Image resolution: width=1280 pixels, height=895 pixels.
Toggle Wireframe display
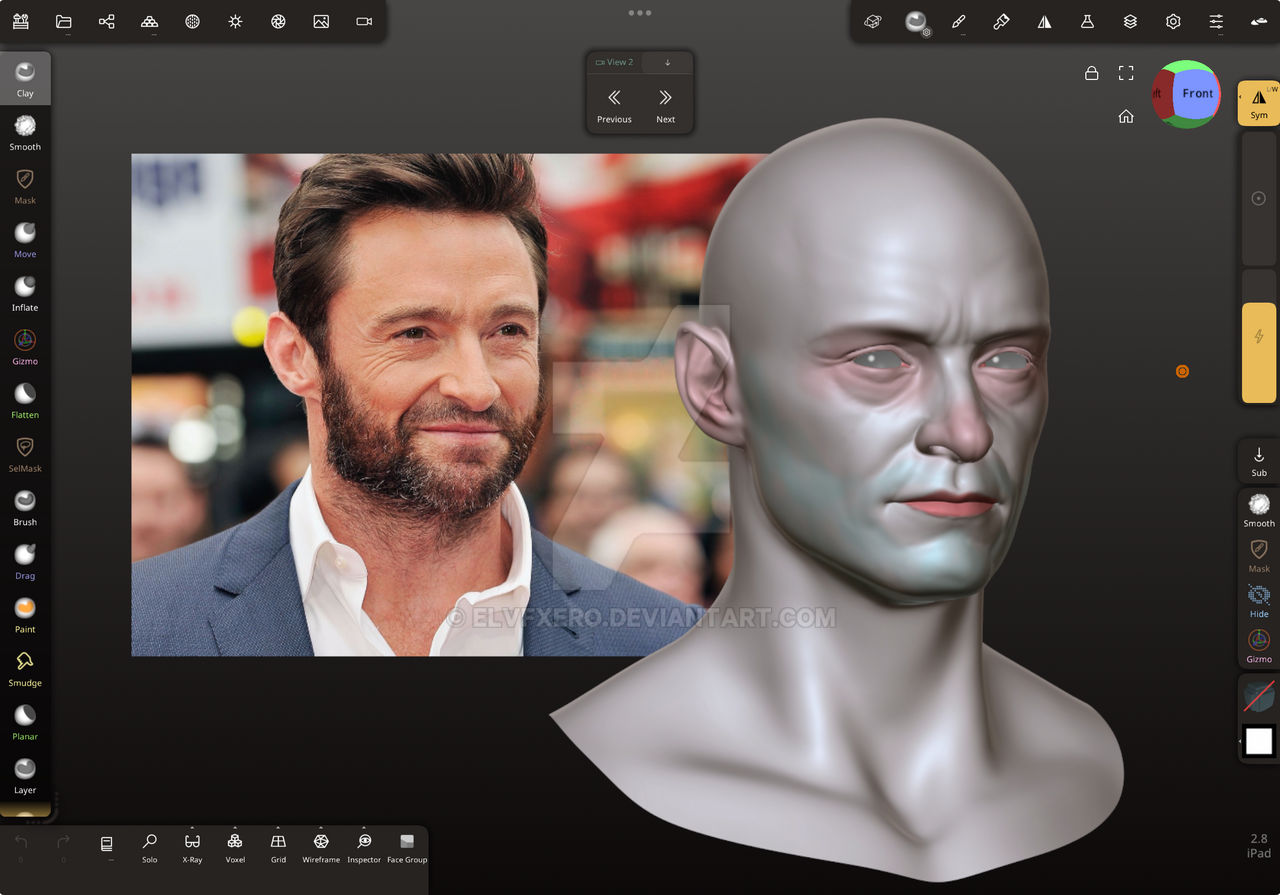pyautogui.click(x=321, y=848)
